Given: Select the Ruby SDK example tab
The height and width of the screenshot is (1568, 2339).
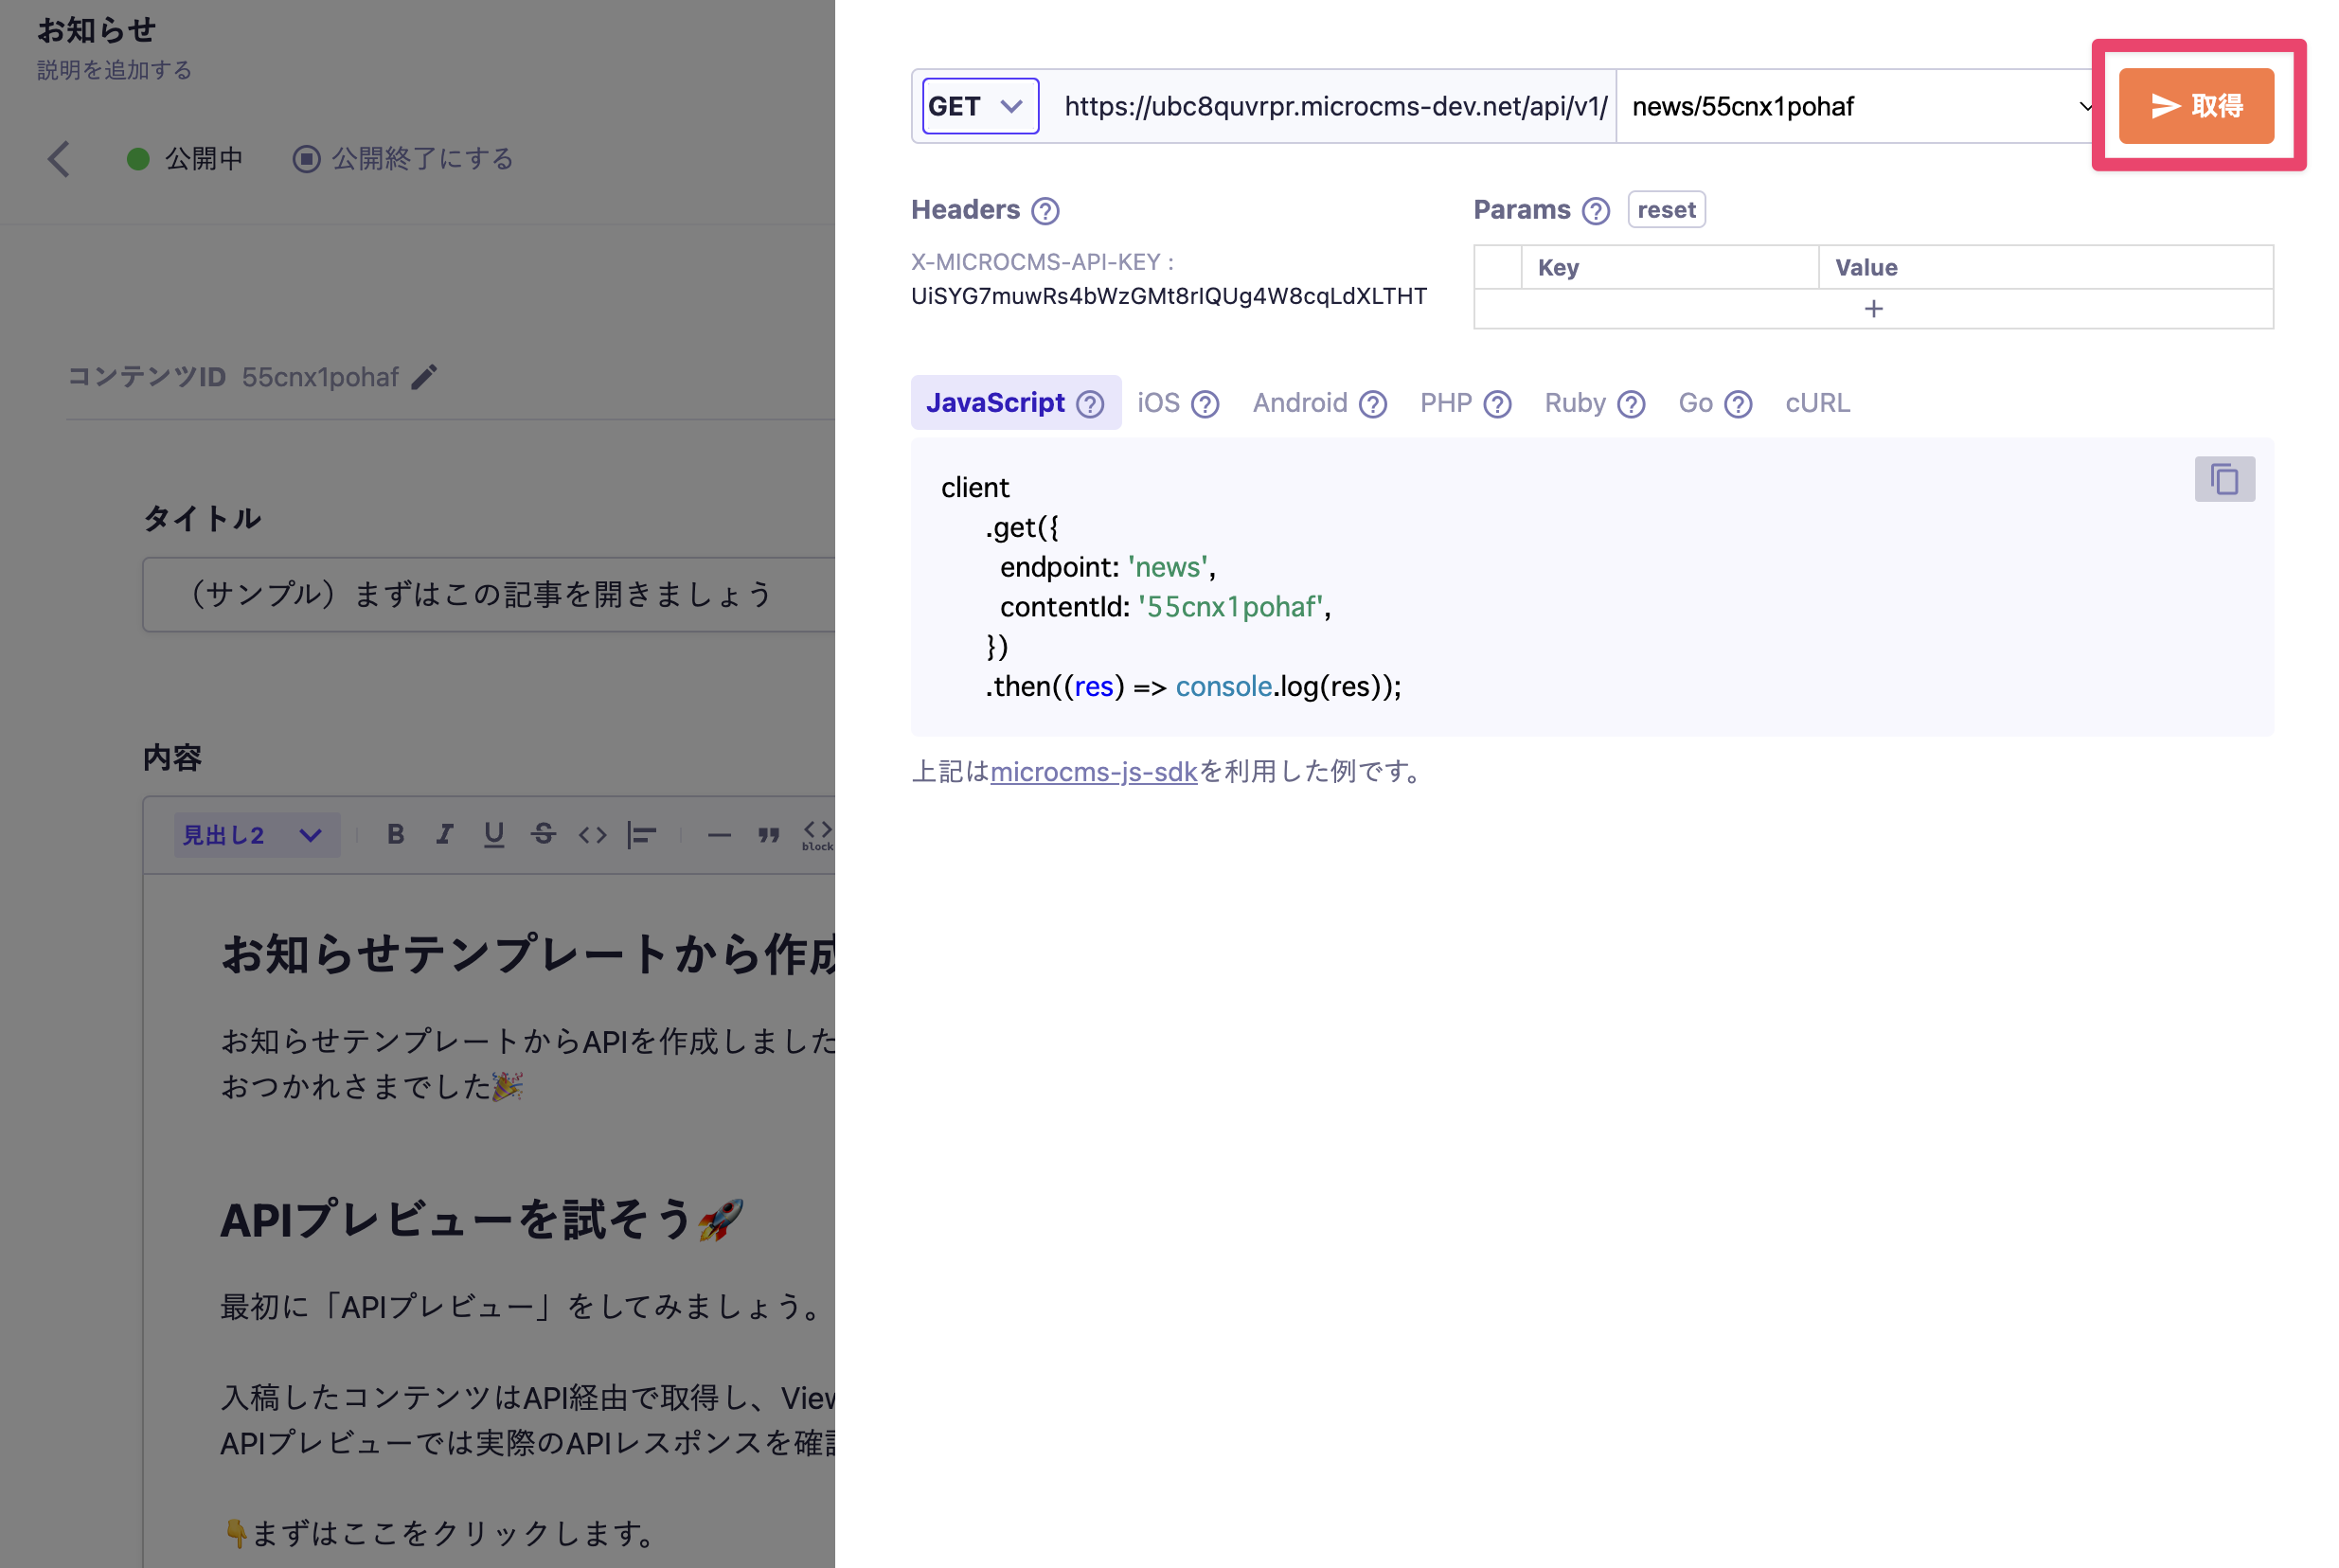Looking at the screenshot, I should tap(1575, 403).
